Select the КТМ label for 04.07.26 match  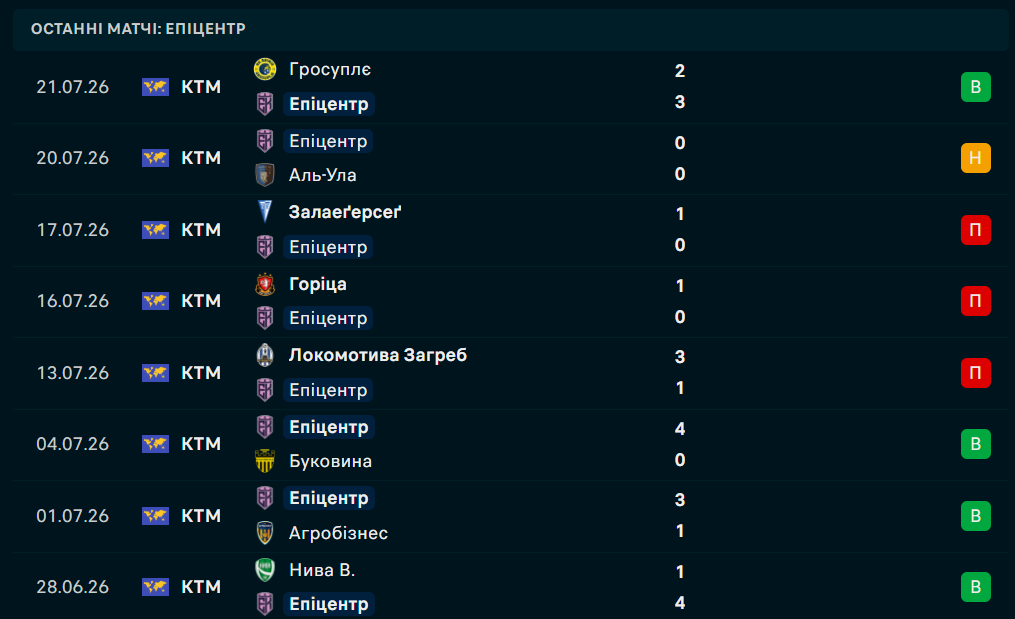click(x=201, y=444)
